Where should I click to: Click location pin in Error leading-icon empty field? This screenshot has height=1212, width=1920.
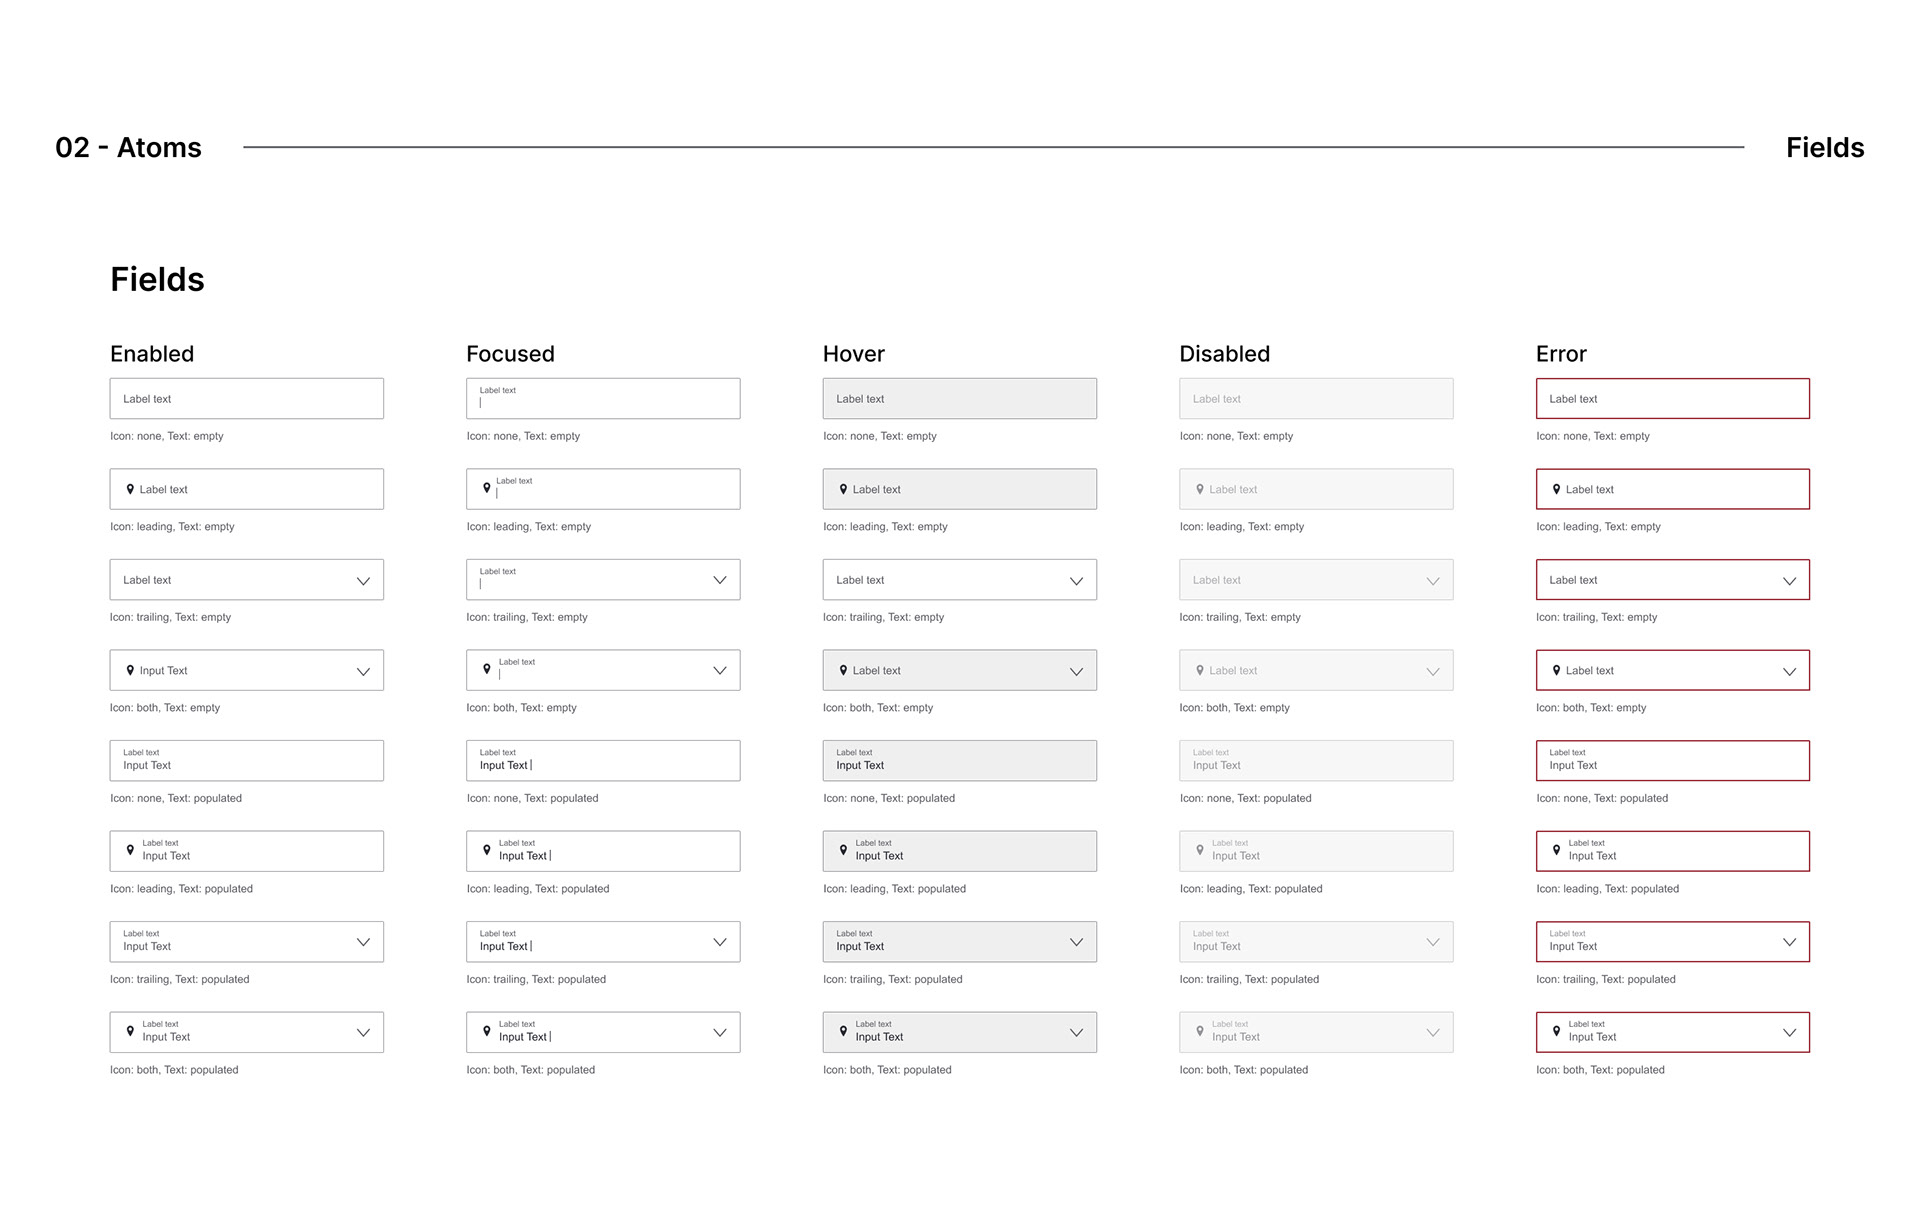click(x=1556, y=489)
